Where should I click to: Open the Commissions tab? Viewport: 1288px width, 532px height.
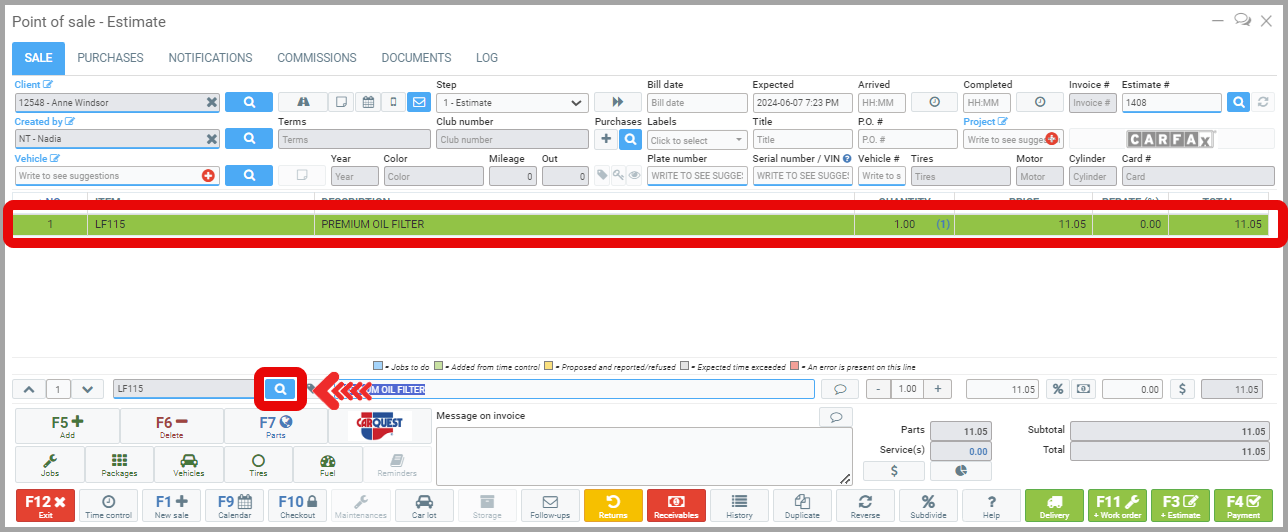[316, 58]
